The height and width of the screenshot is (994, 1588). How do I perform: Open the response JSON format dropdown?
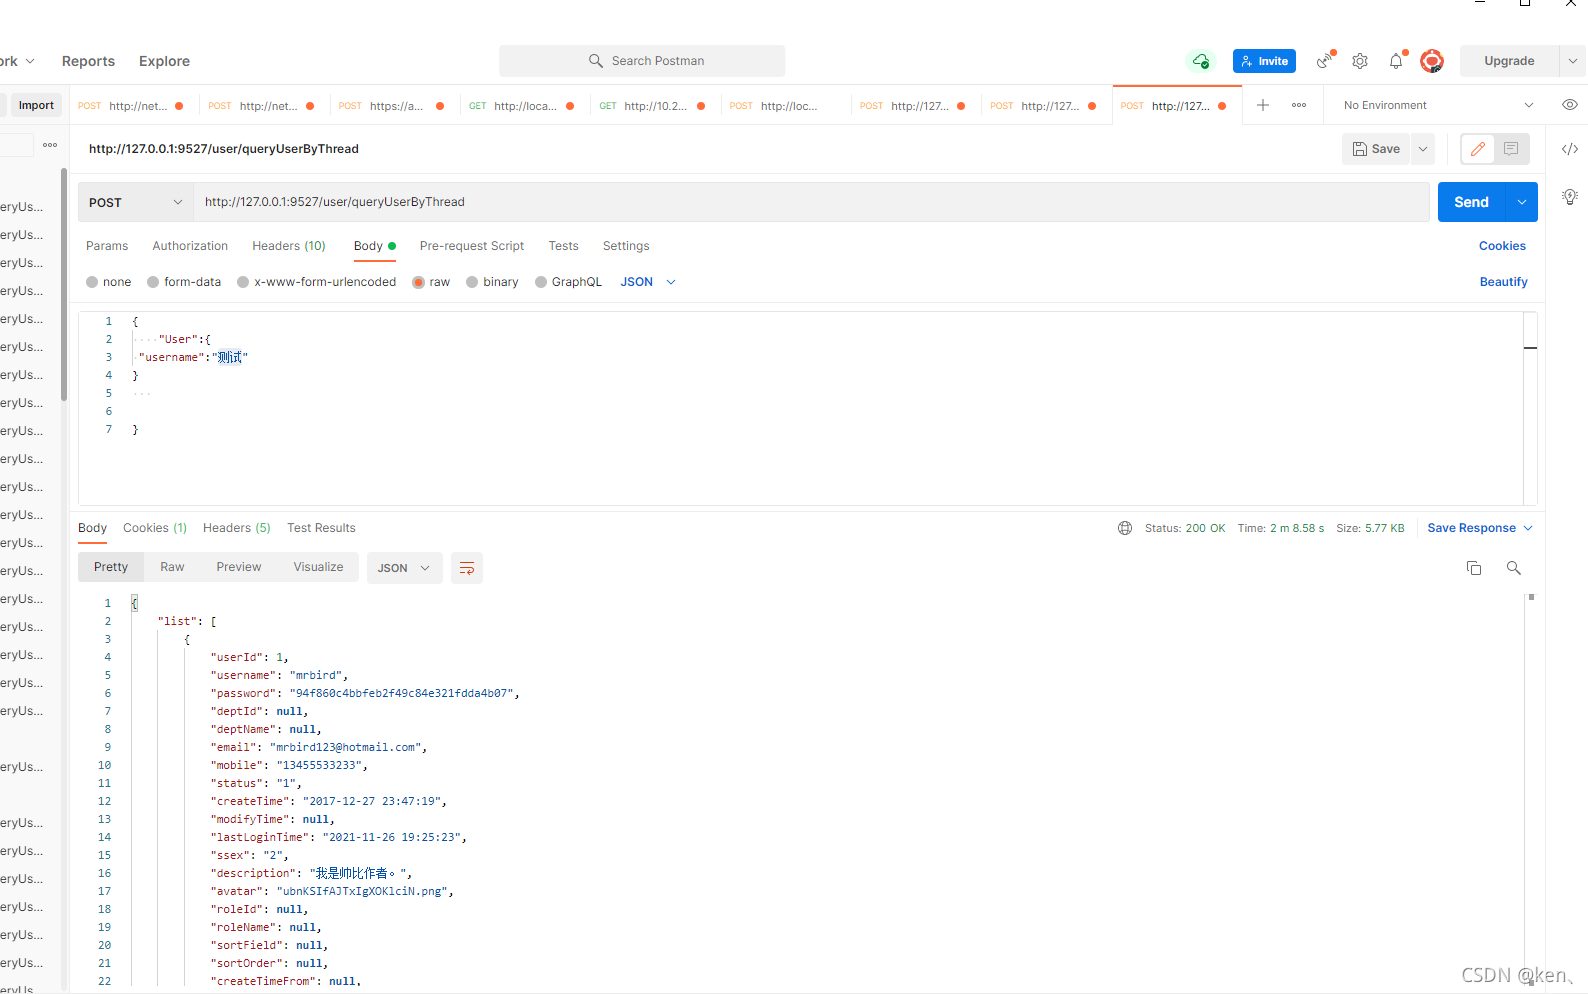point(404,568)
